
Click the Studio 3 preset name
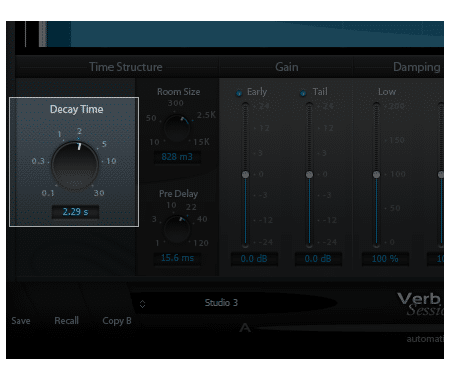221,303
